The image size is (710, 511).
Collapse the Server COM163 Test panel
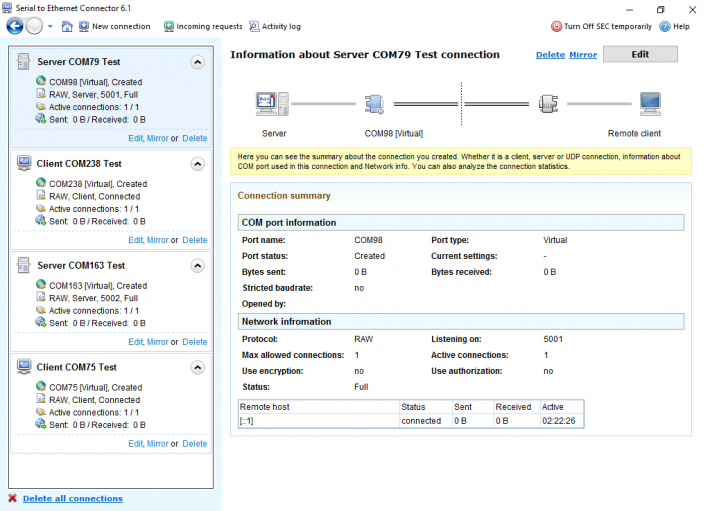(x=197, y=266)
